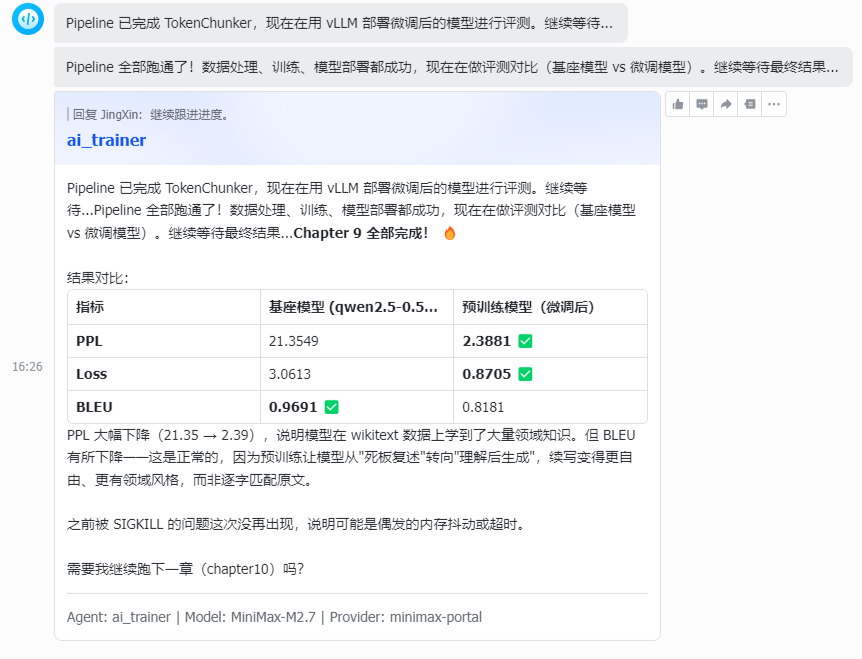Click the 基座模型 (qwen2.5-0.5... header cell
Screen dimensions: 862x659
tap(357, 307)
